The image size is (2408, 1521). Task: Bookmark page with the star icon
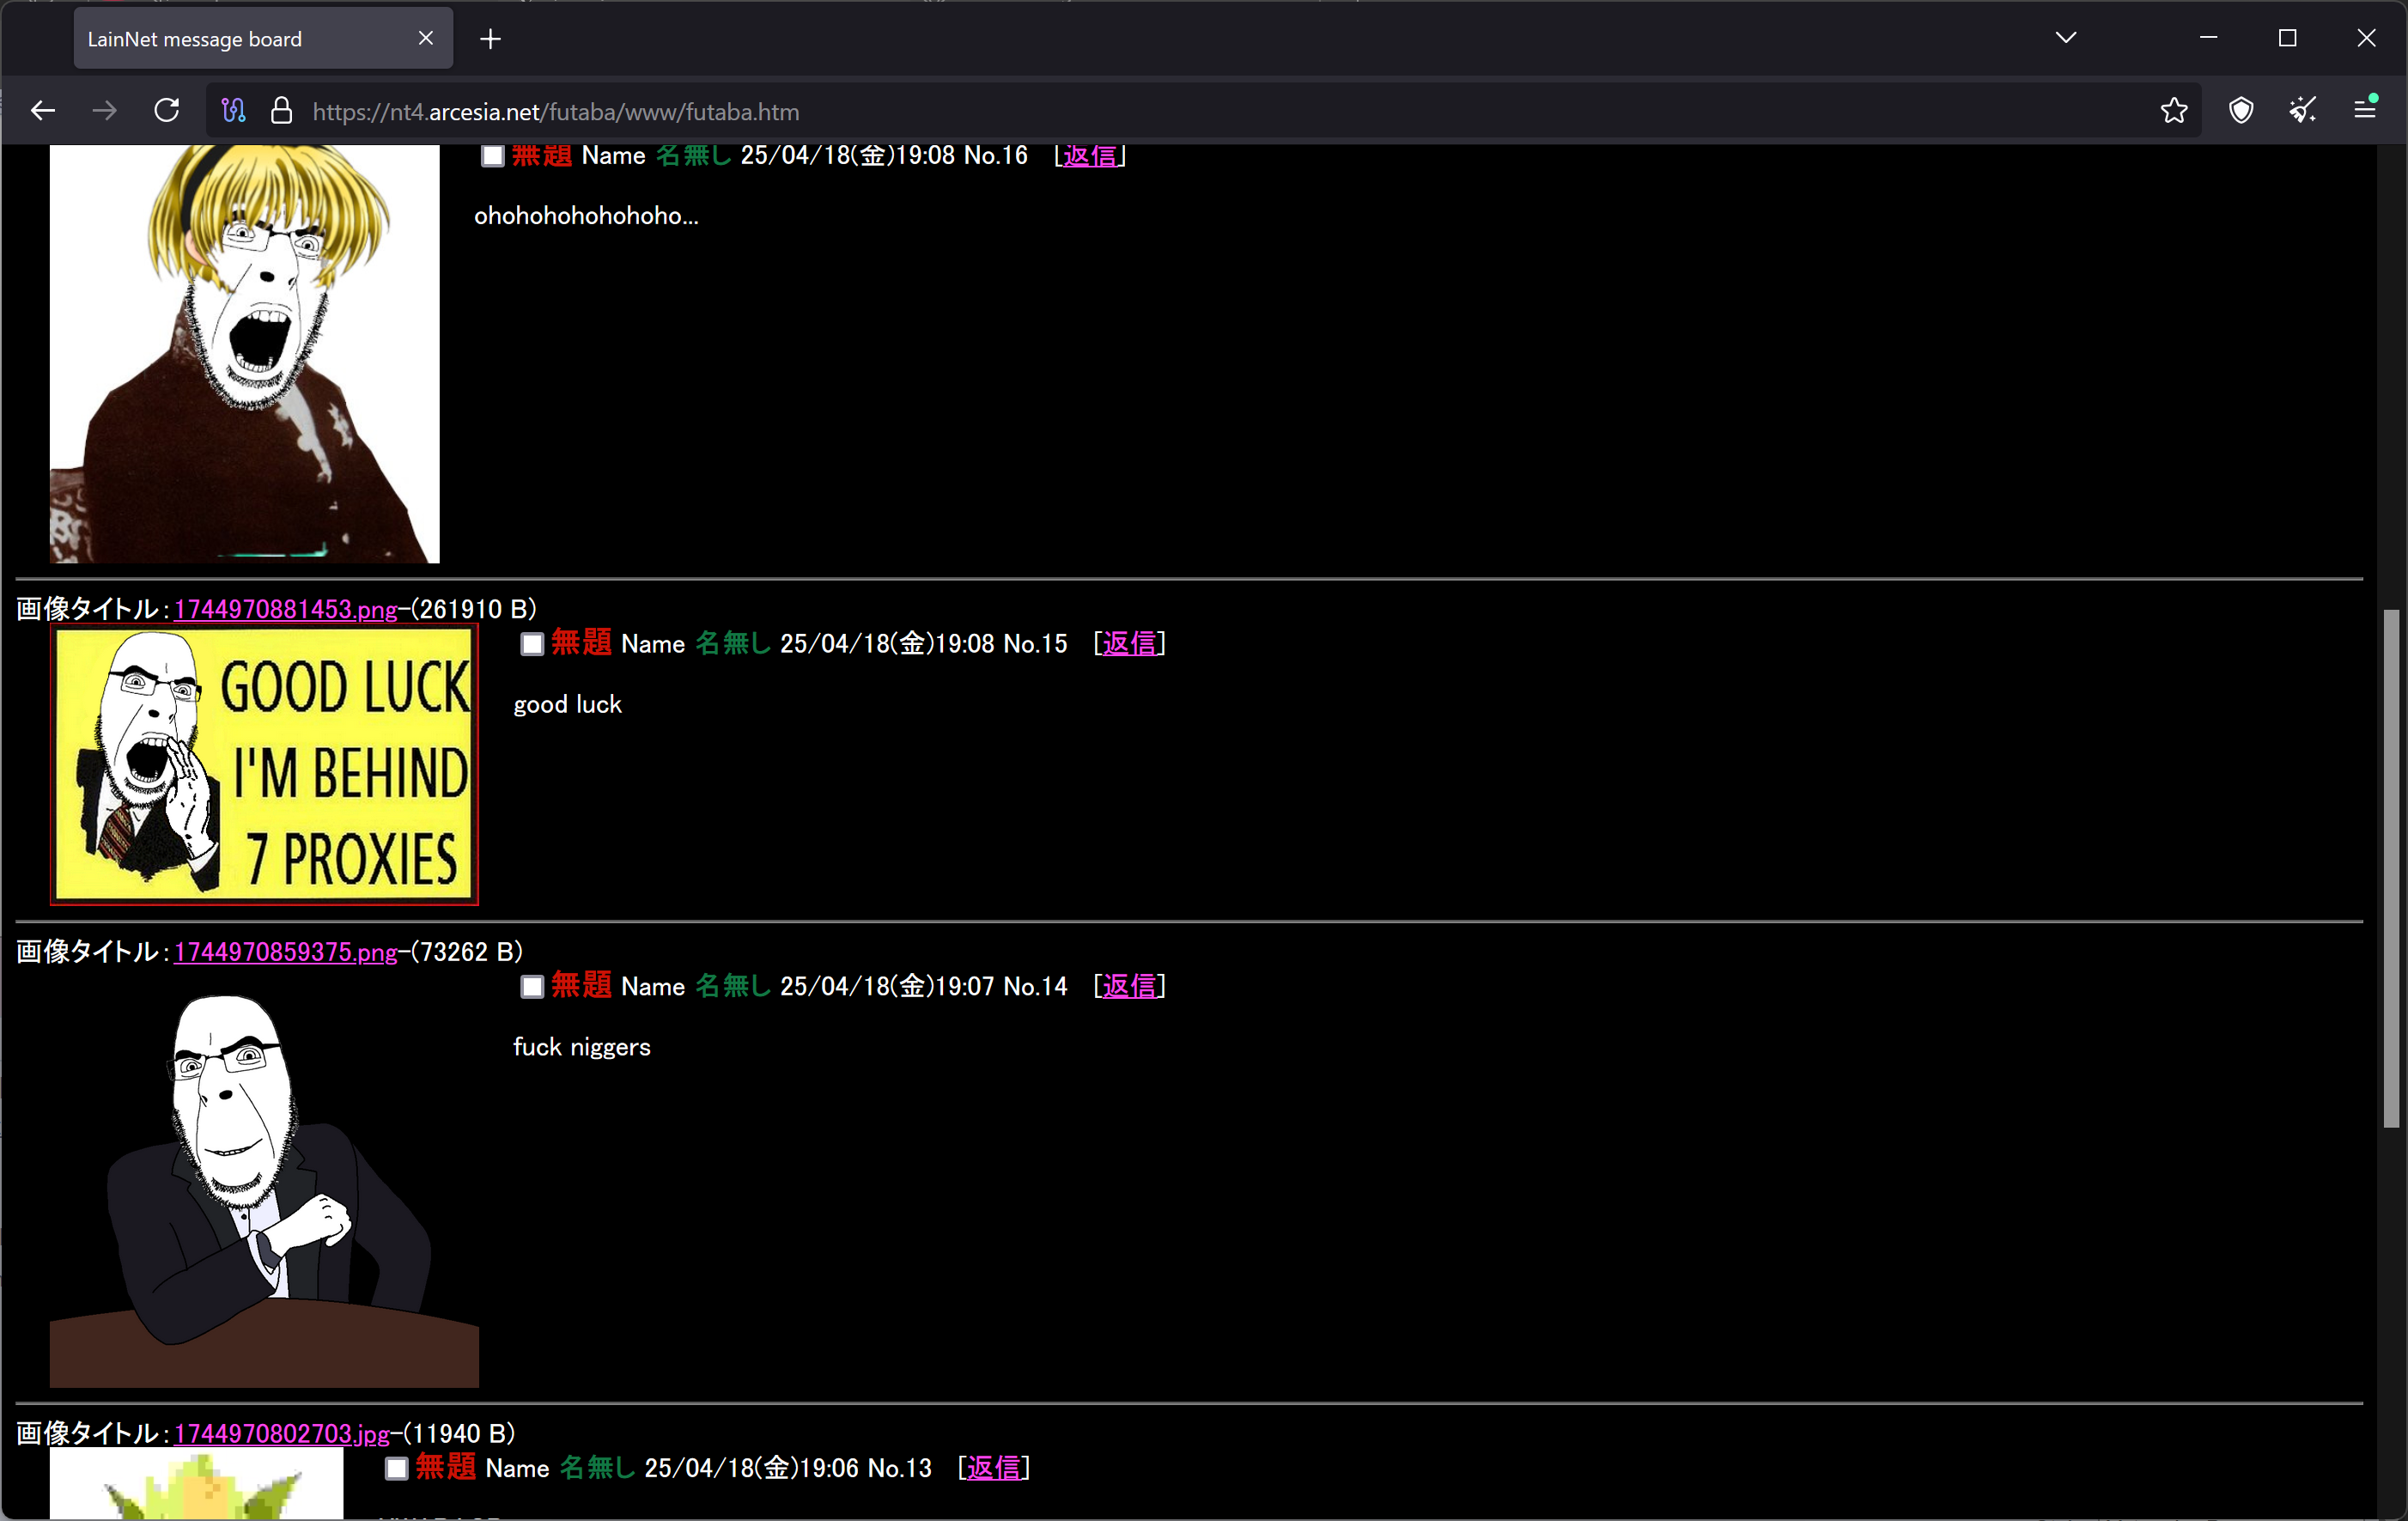(2173, 111)
